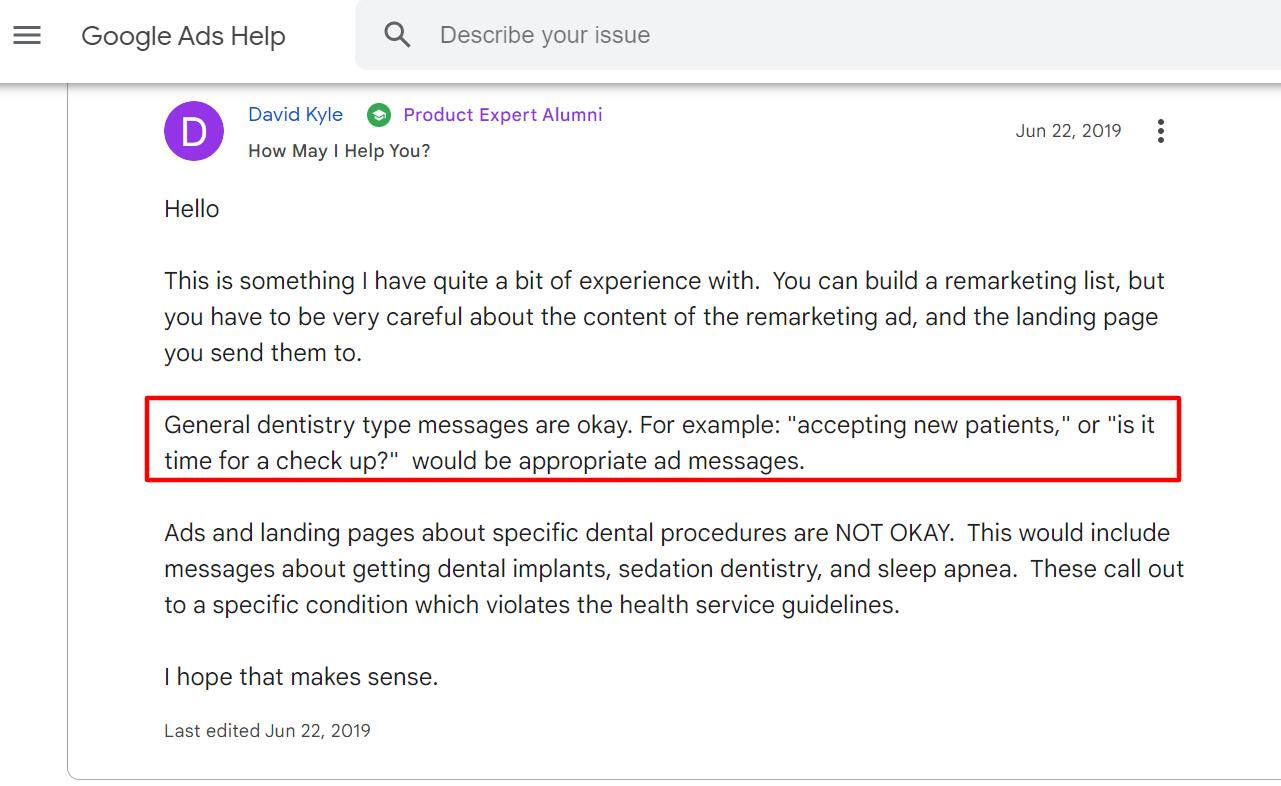Click the "Last edited Jun 22, 2019" note
Screen dimensions: 1281x786
[x=267, y=731]
